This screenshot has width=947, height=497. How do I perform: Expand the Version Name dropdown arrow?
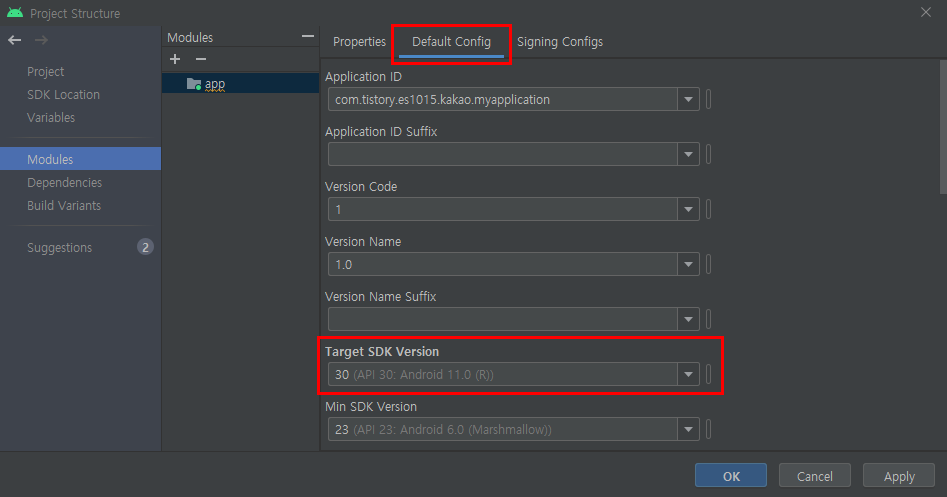coord(688,265)
